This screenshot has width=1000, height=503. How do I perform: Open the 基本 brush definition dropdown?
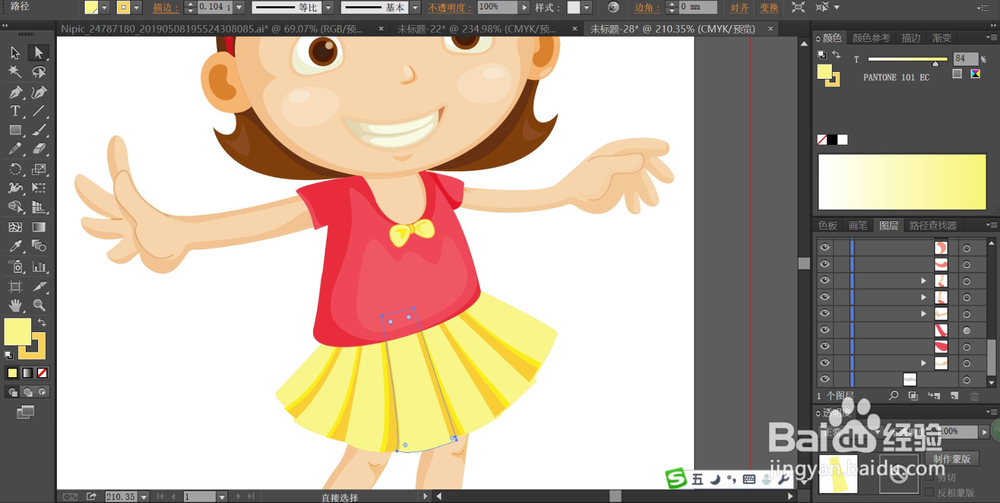click(x=415, y=8)
